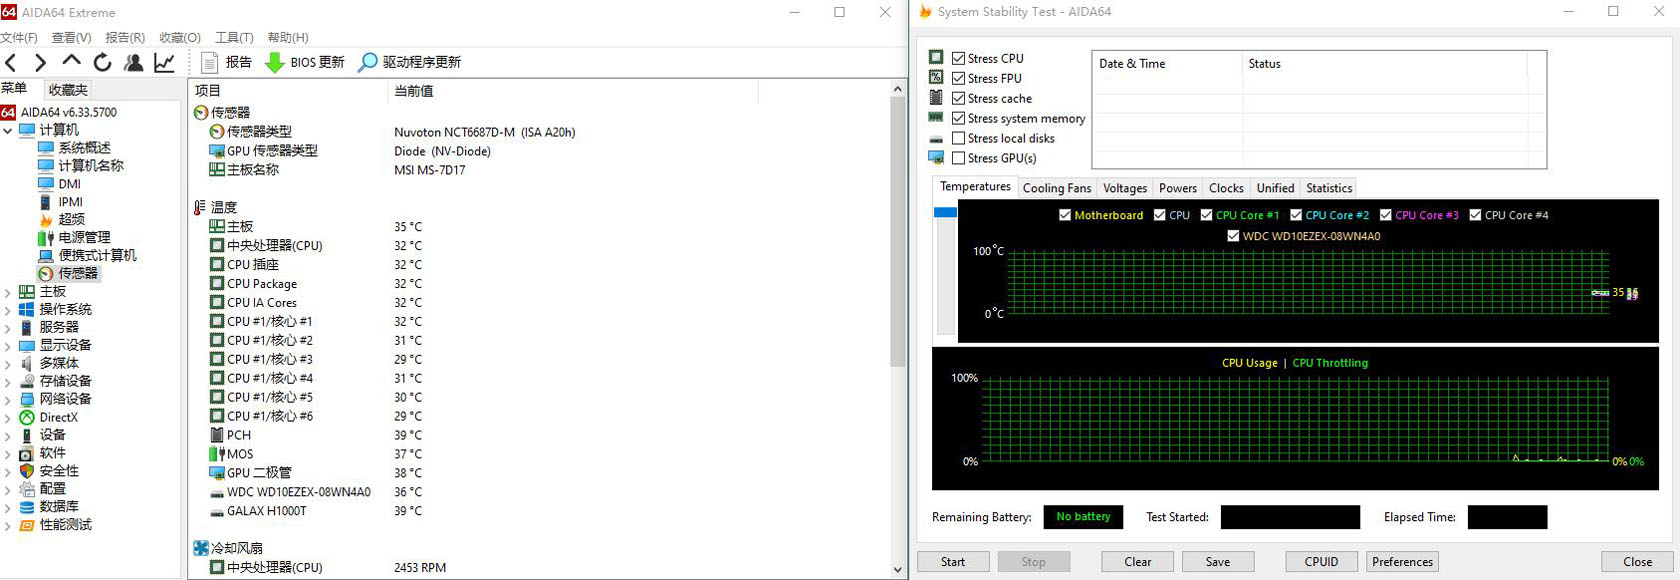Click the refresh icon in toolbar
Screen dimensions: 1680x580
102,63
